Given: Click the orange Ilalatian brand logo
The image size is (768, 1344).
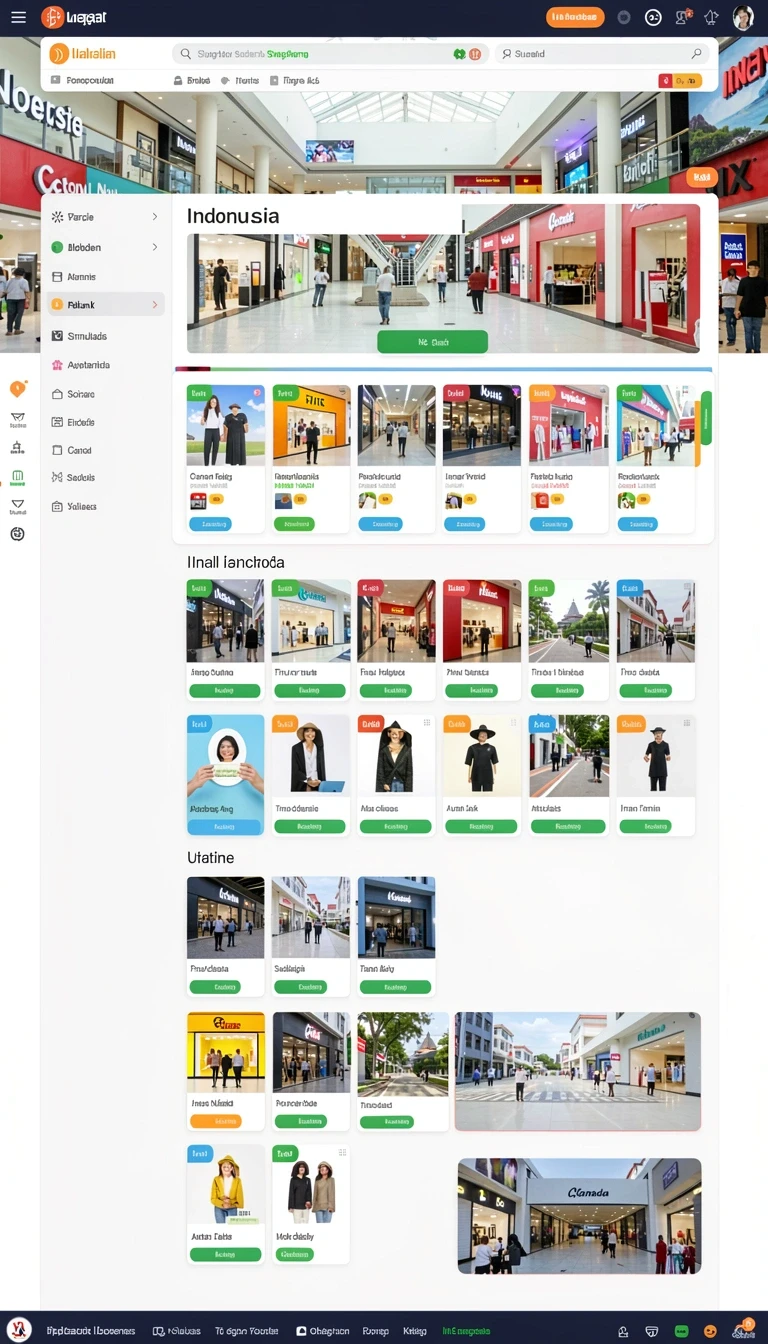Looking at the screenshot, I should point(83,54).
